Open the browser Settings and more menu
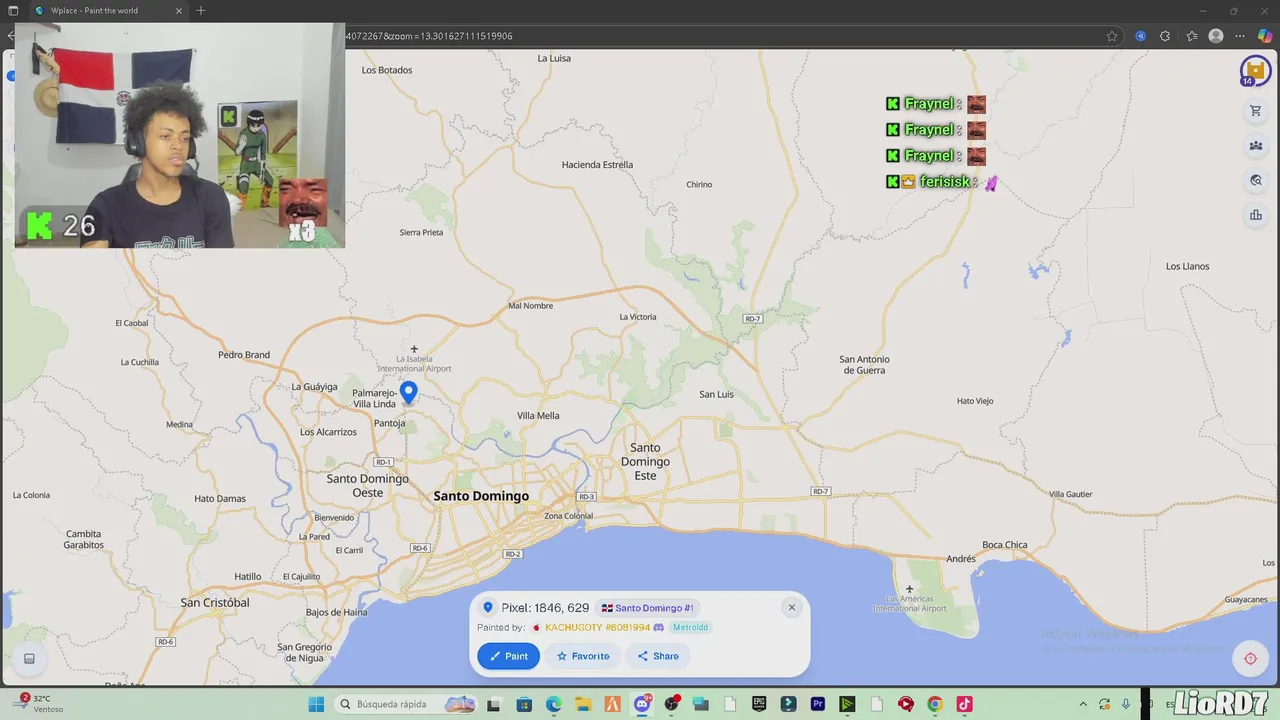 (1240, 36)
